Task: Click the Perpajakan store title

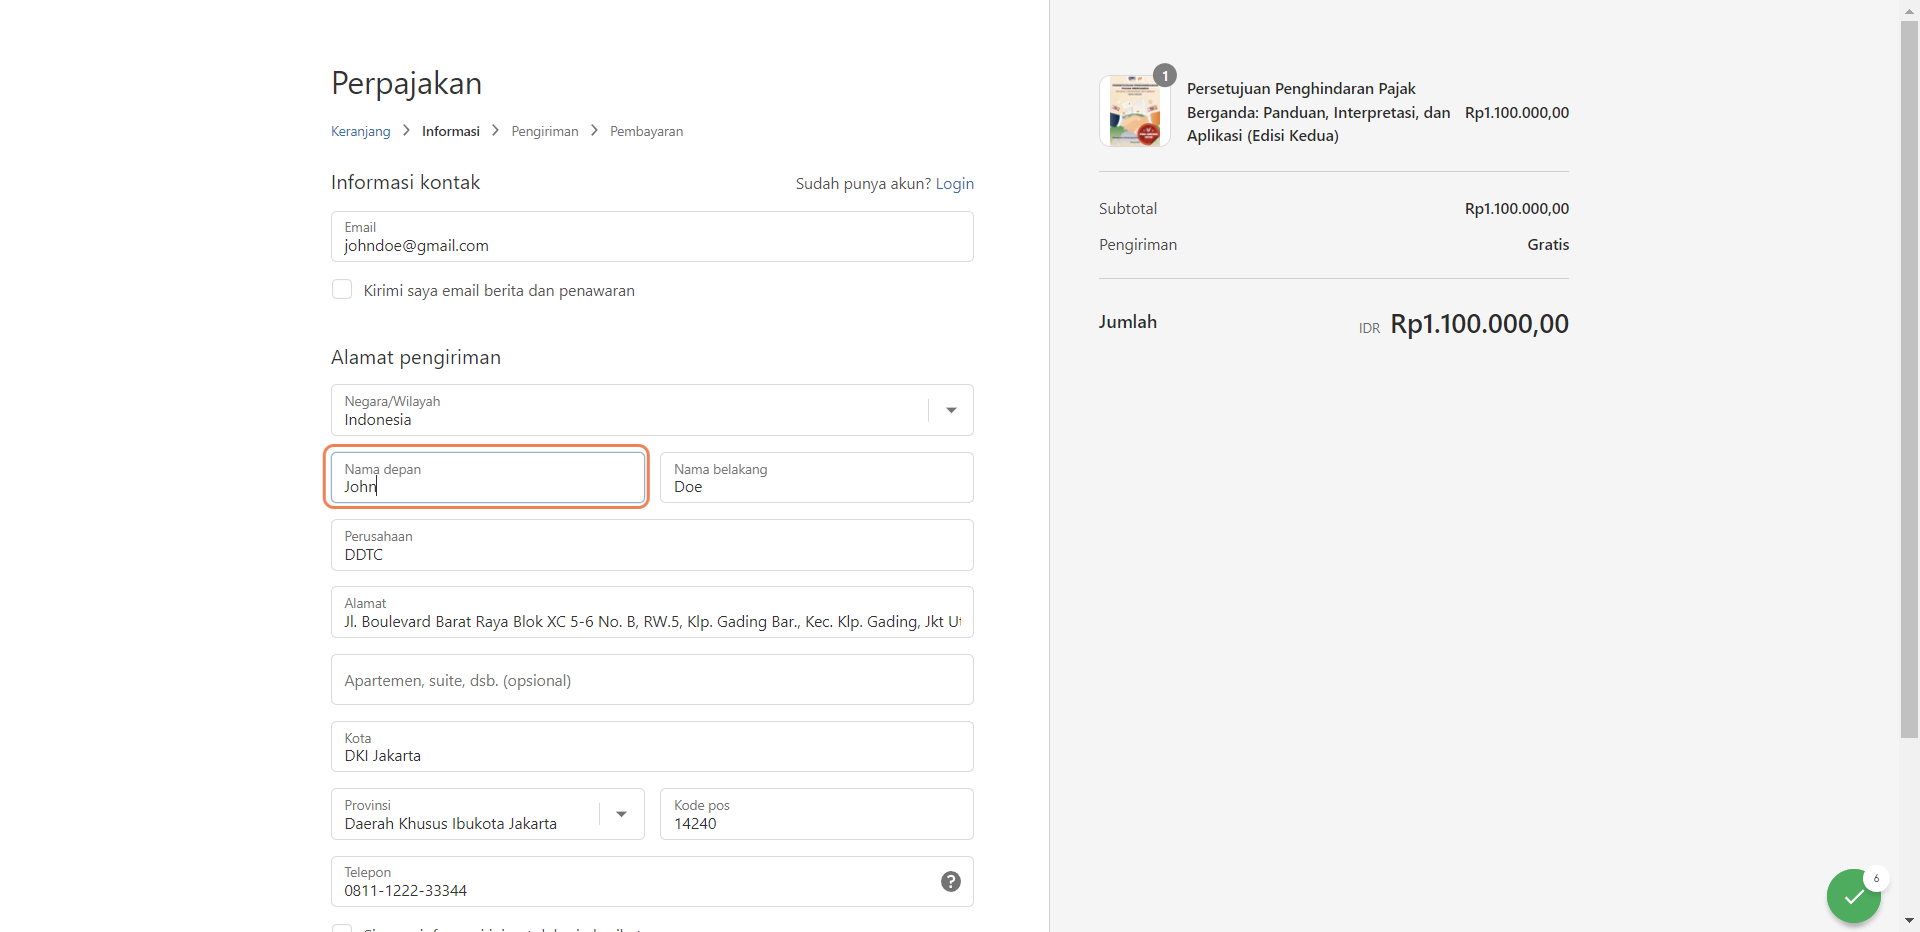Action: coord(407,83)
